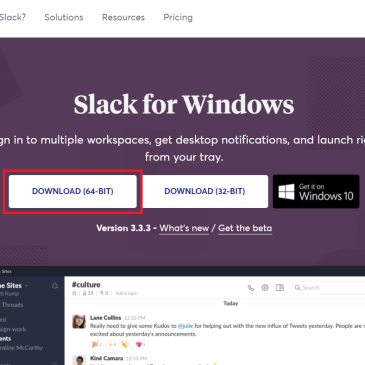
Task: Open the What's new link
Action: coord(184,228)
